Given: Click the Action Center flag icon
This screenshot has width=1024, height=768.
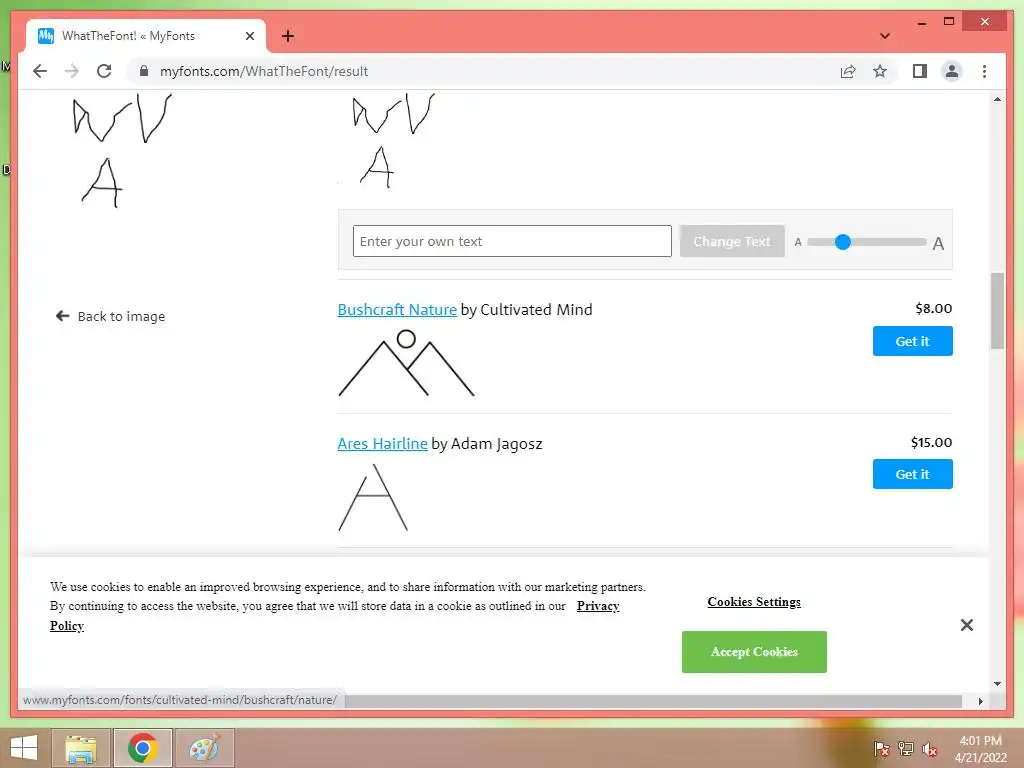Looking at the screenshot, I should (x=881, y=748).
